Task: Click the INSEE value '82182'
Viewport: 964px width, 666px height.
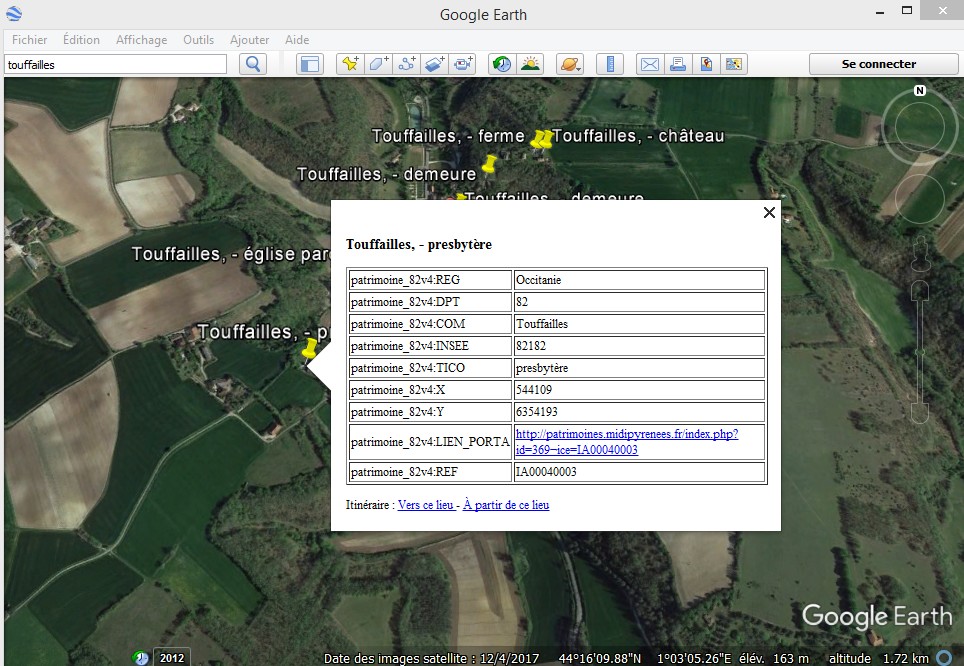Action: (x=639, y=346)
